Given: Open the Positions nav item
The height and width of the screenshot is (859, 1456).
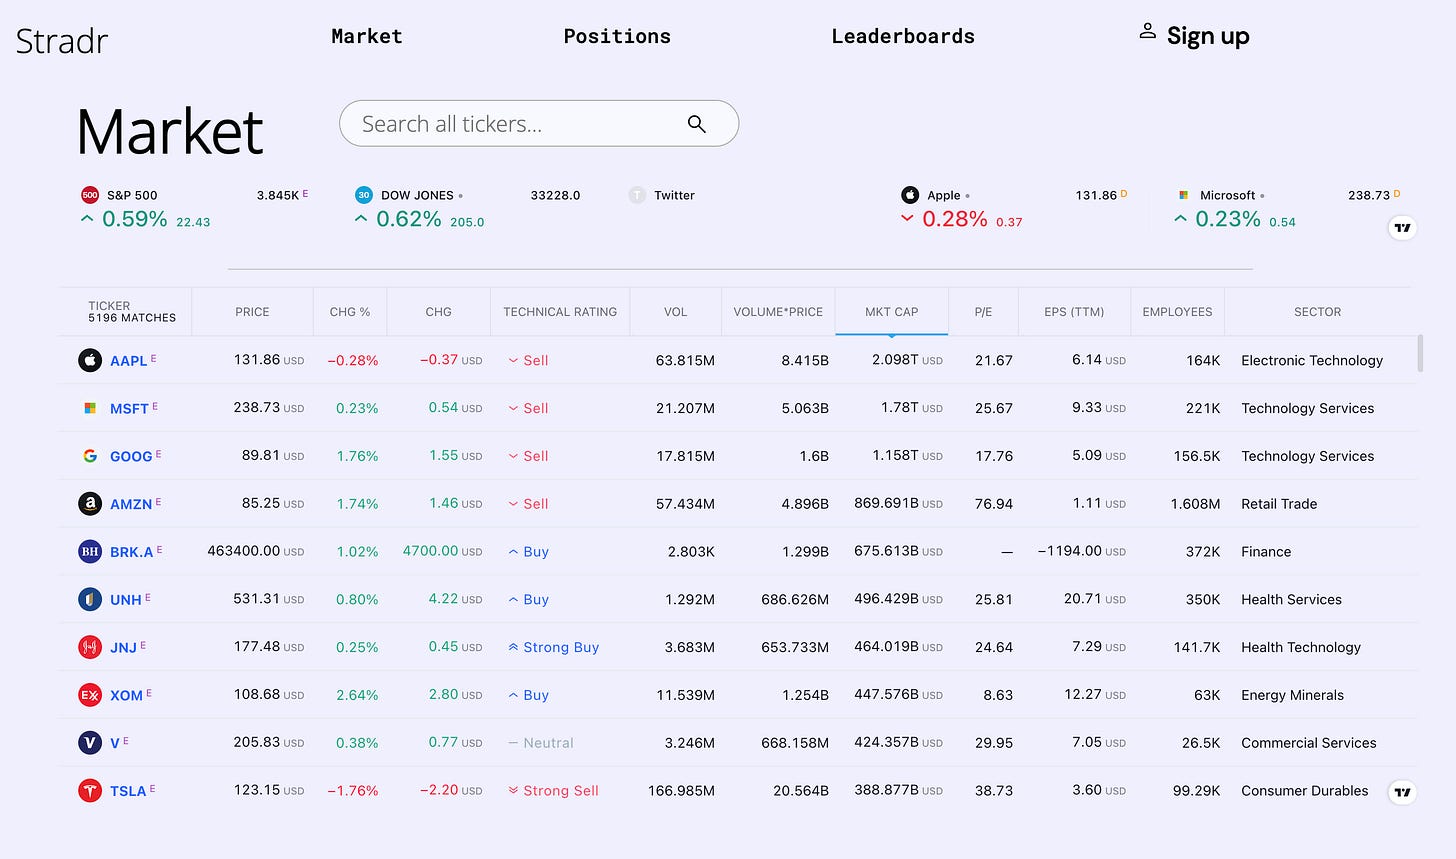Looking at the screenshot, I should point(617,36).
